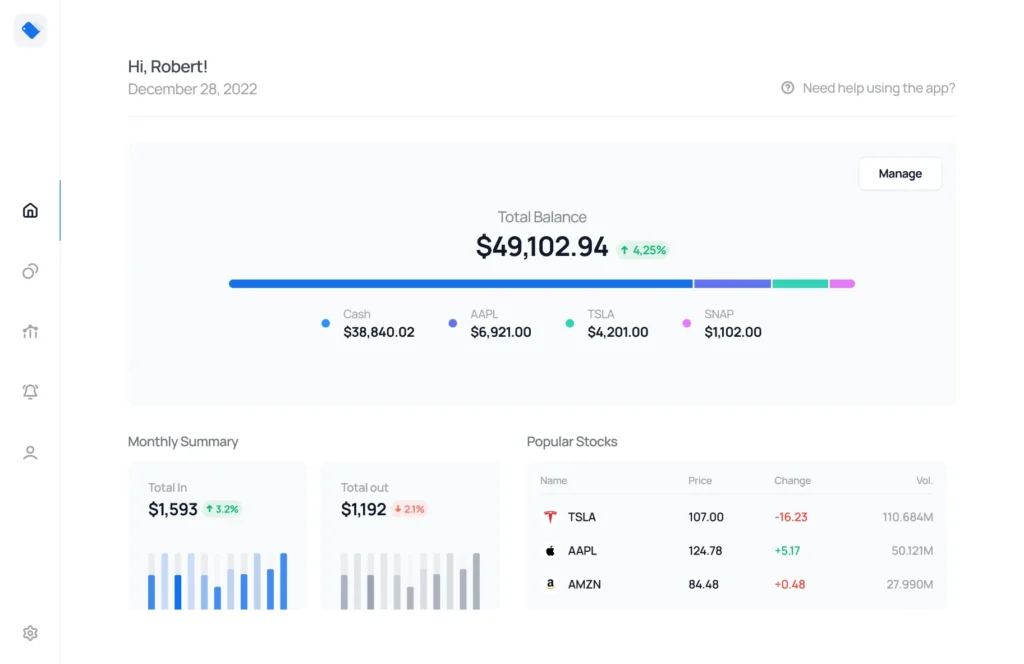Click the pink SNAP segment of balance bar

[x=842, y=284]
